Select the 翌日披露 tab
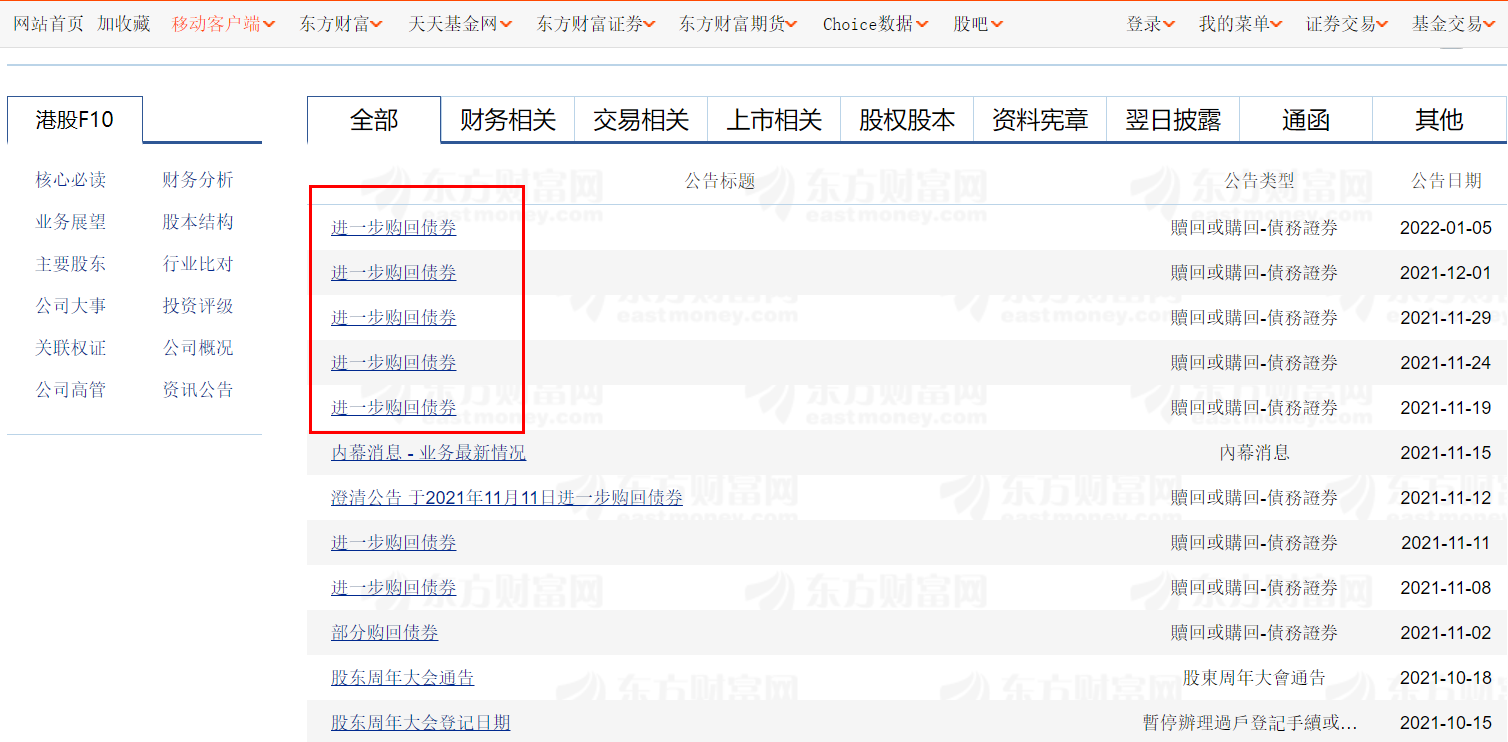This screenshot has width=1508, height=742. (x=1173, y=120)
